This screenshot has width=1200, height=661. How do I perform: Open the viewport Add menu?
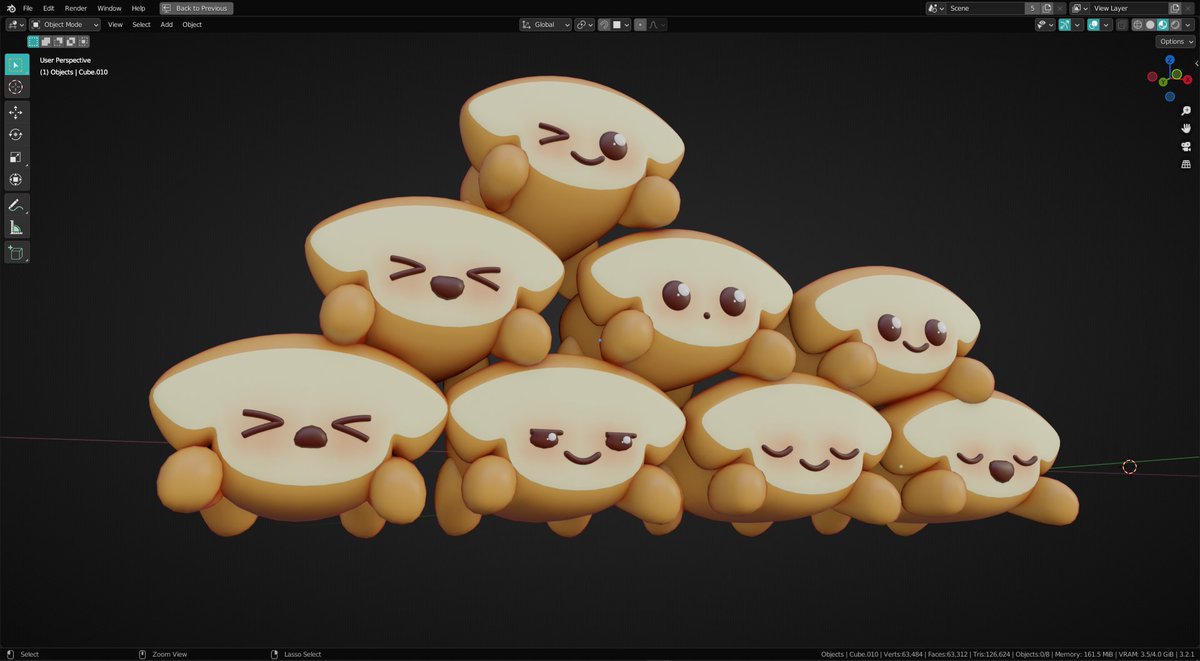tap(166, 24)
